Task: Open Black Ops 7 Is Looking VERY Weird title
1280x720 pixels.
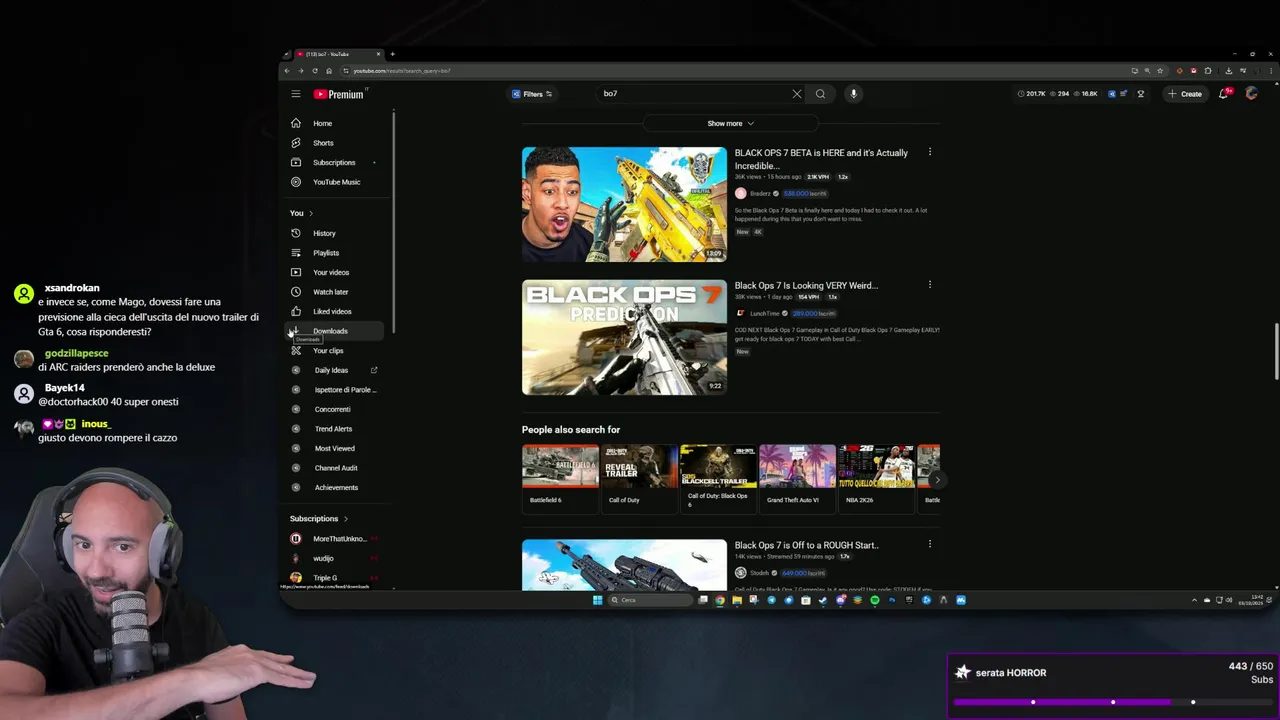Action: 806,285
